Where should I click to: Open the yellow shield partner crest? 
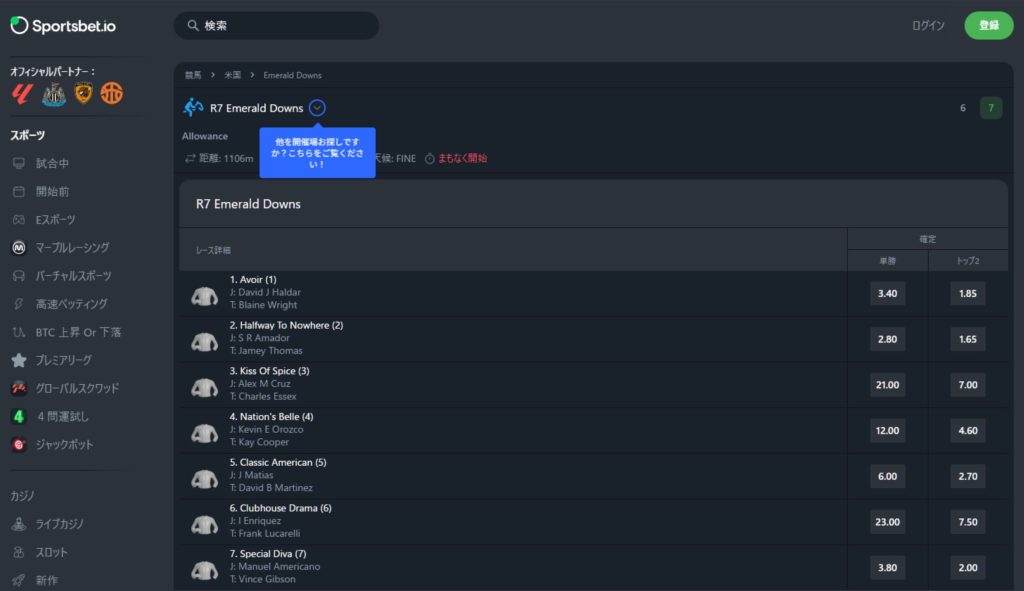coord(84,93)
